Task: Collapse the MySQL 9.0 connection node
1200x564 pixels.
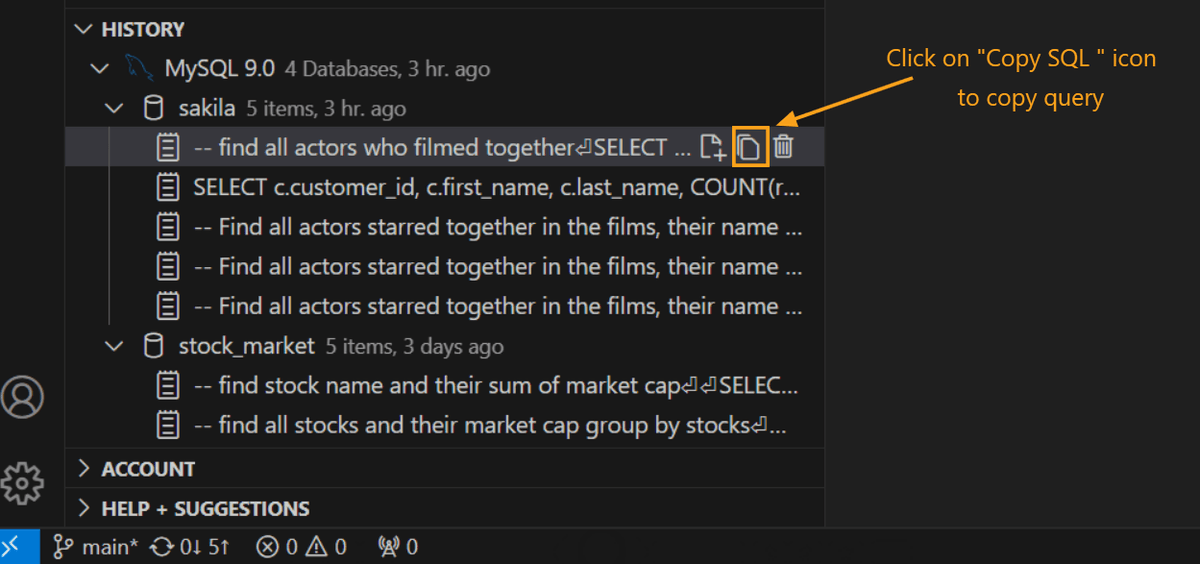Action: click(x=98, y=69)
